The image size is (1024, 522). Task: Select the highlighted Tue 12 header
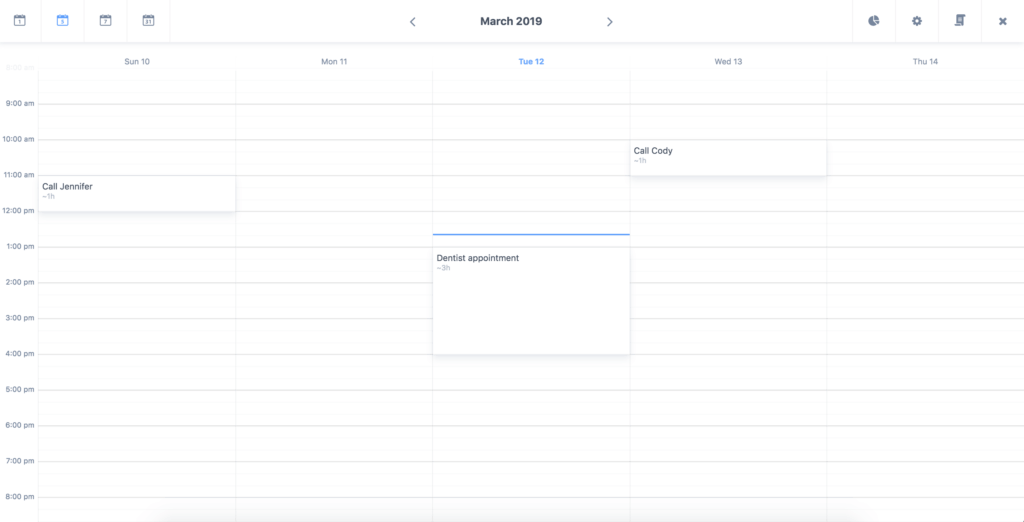531,62
